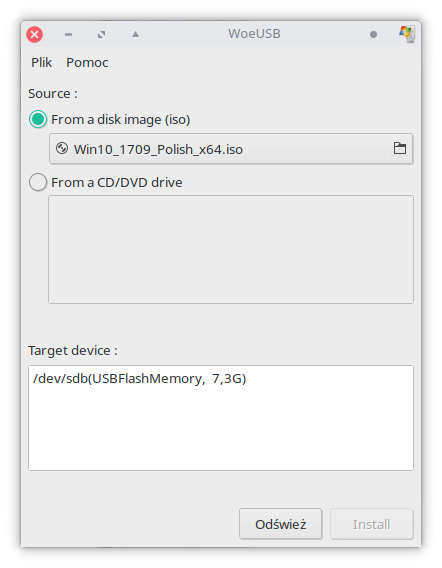Screen dimensions: 442x568
Task: Click the 'From a disk image (iso)' label text
Action: 121,120
